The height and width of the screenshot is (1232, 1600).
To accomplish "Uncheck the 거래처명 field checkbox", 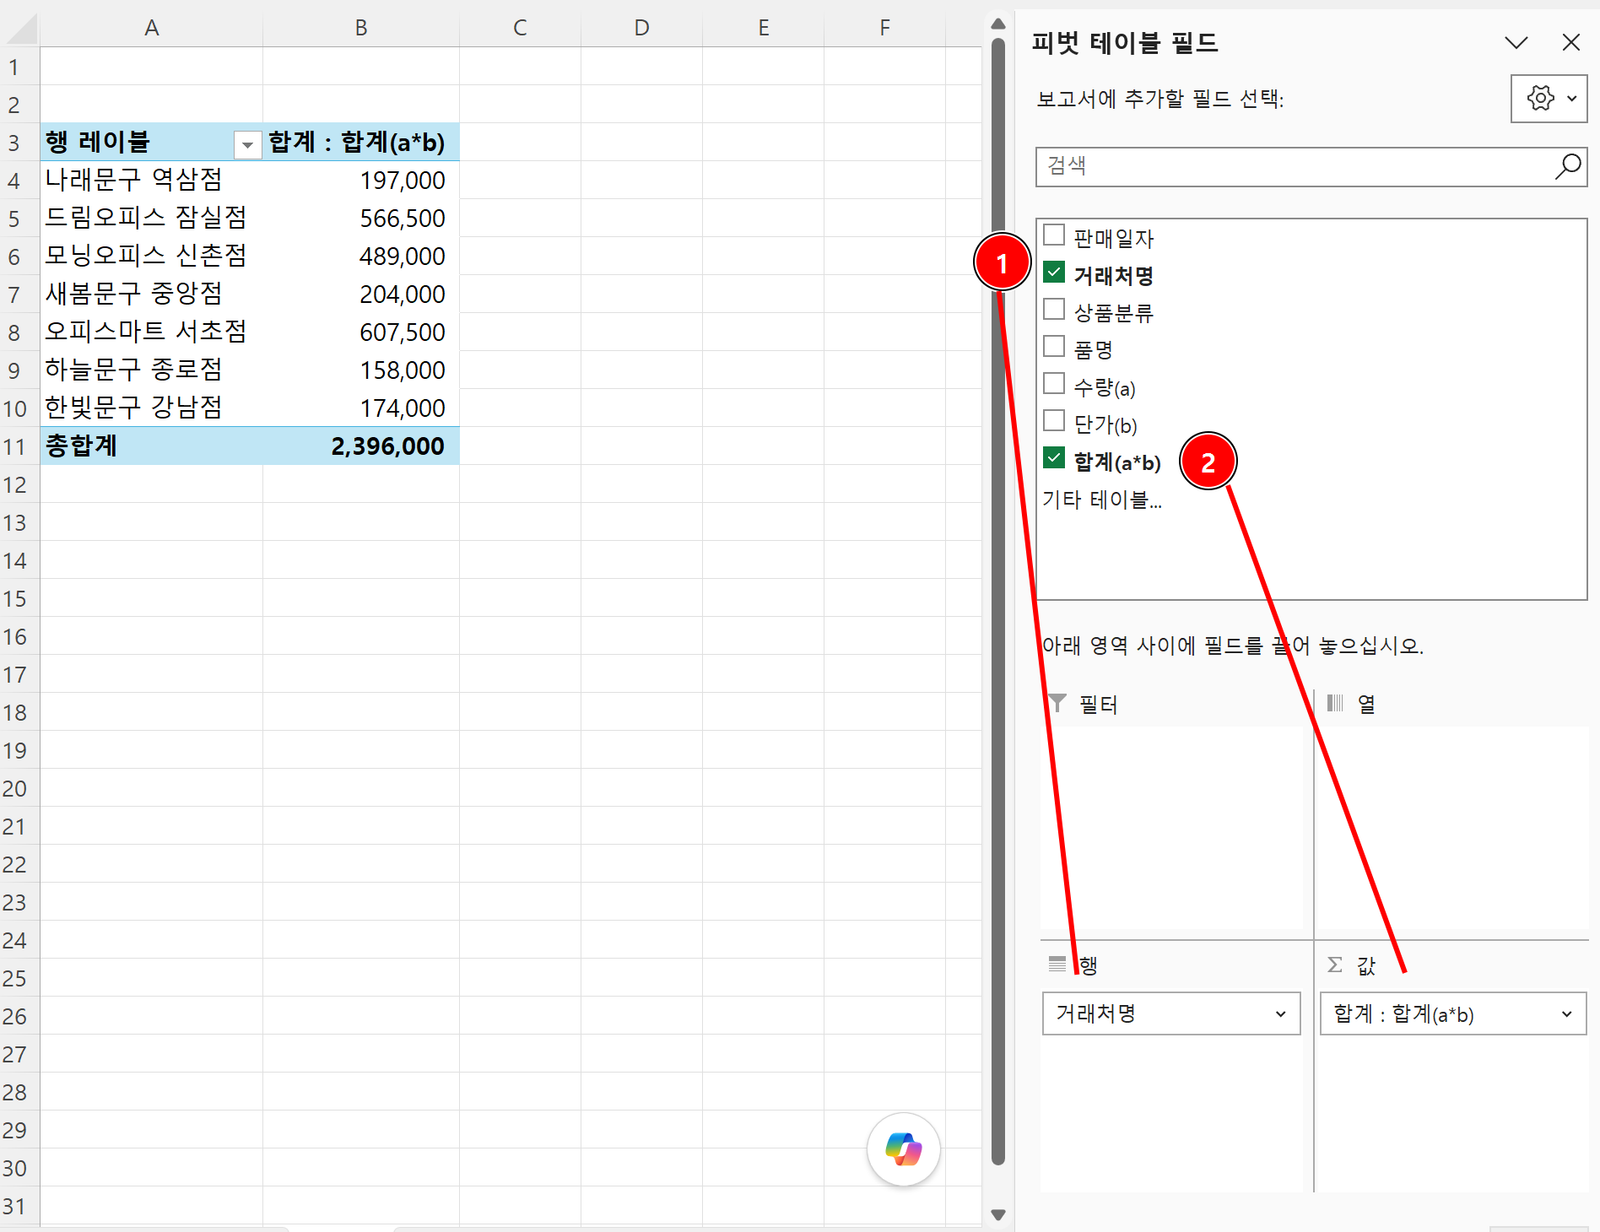I will [x=1054, y=272].
